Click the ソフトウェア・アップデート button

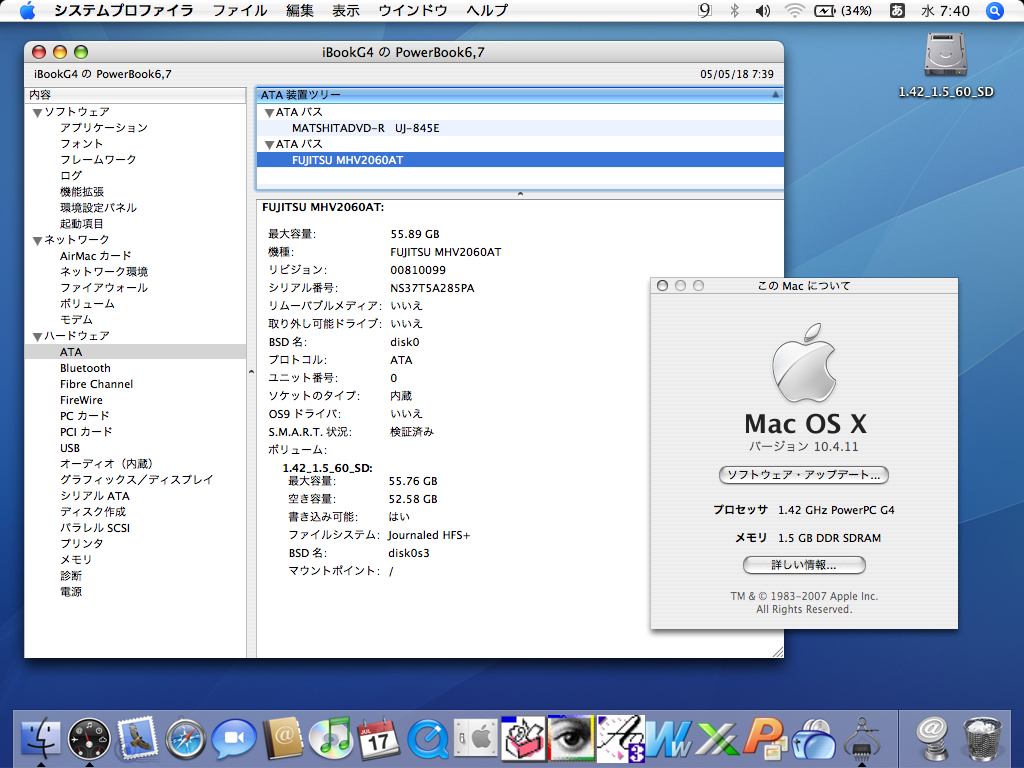coord(803,475)
